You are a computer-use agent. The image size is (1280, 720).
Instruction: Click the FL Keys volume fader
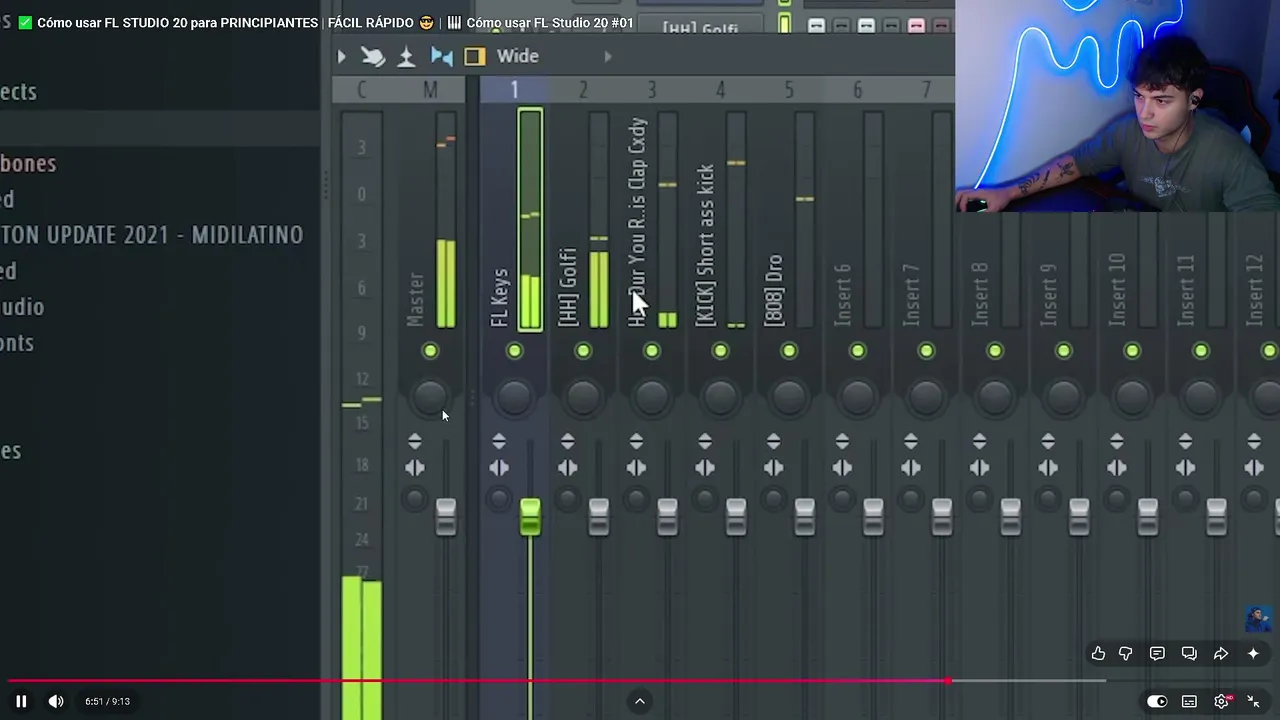coord(530,517)
